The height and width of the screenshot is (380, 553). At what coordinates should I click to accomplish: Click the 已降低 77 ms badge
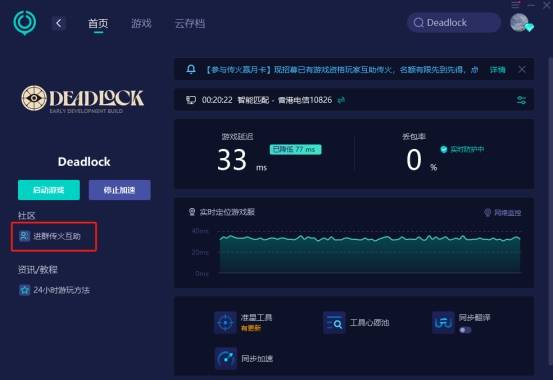tap(296, 149)
